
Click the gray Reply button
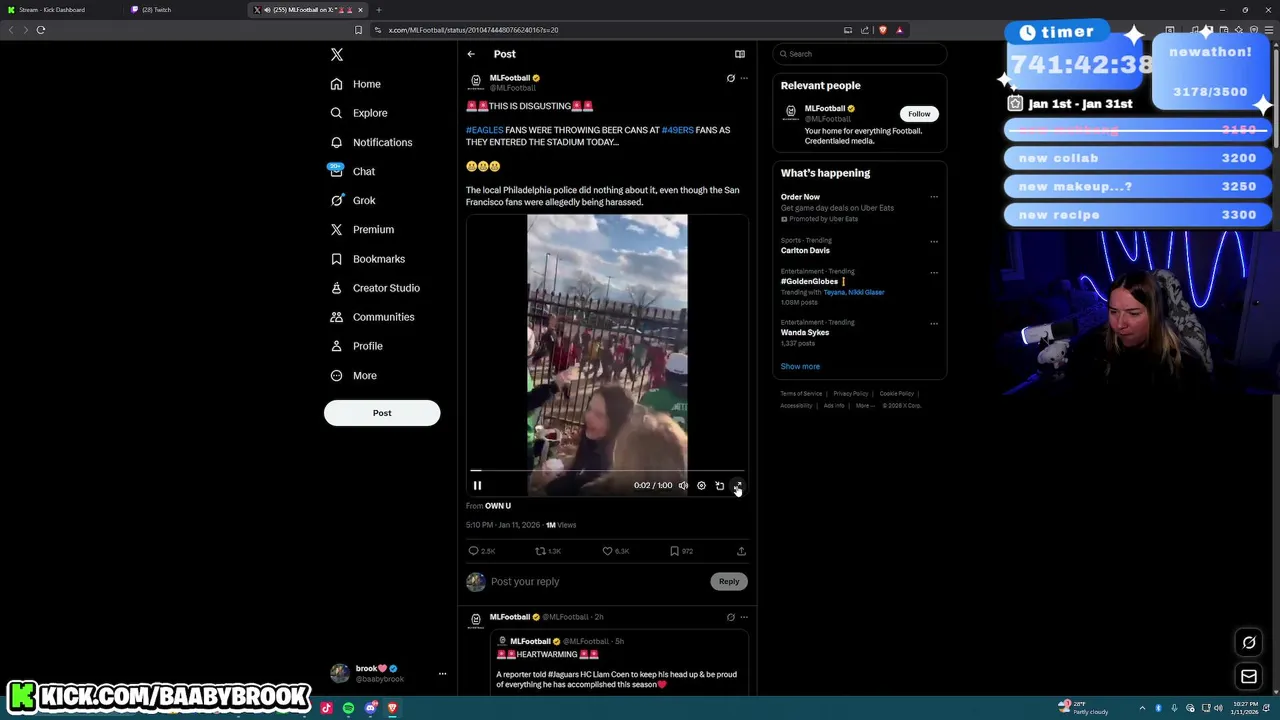coord(729,581)
